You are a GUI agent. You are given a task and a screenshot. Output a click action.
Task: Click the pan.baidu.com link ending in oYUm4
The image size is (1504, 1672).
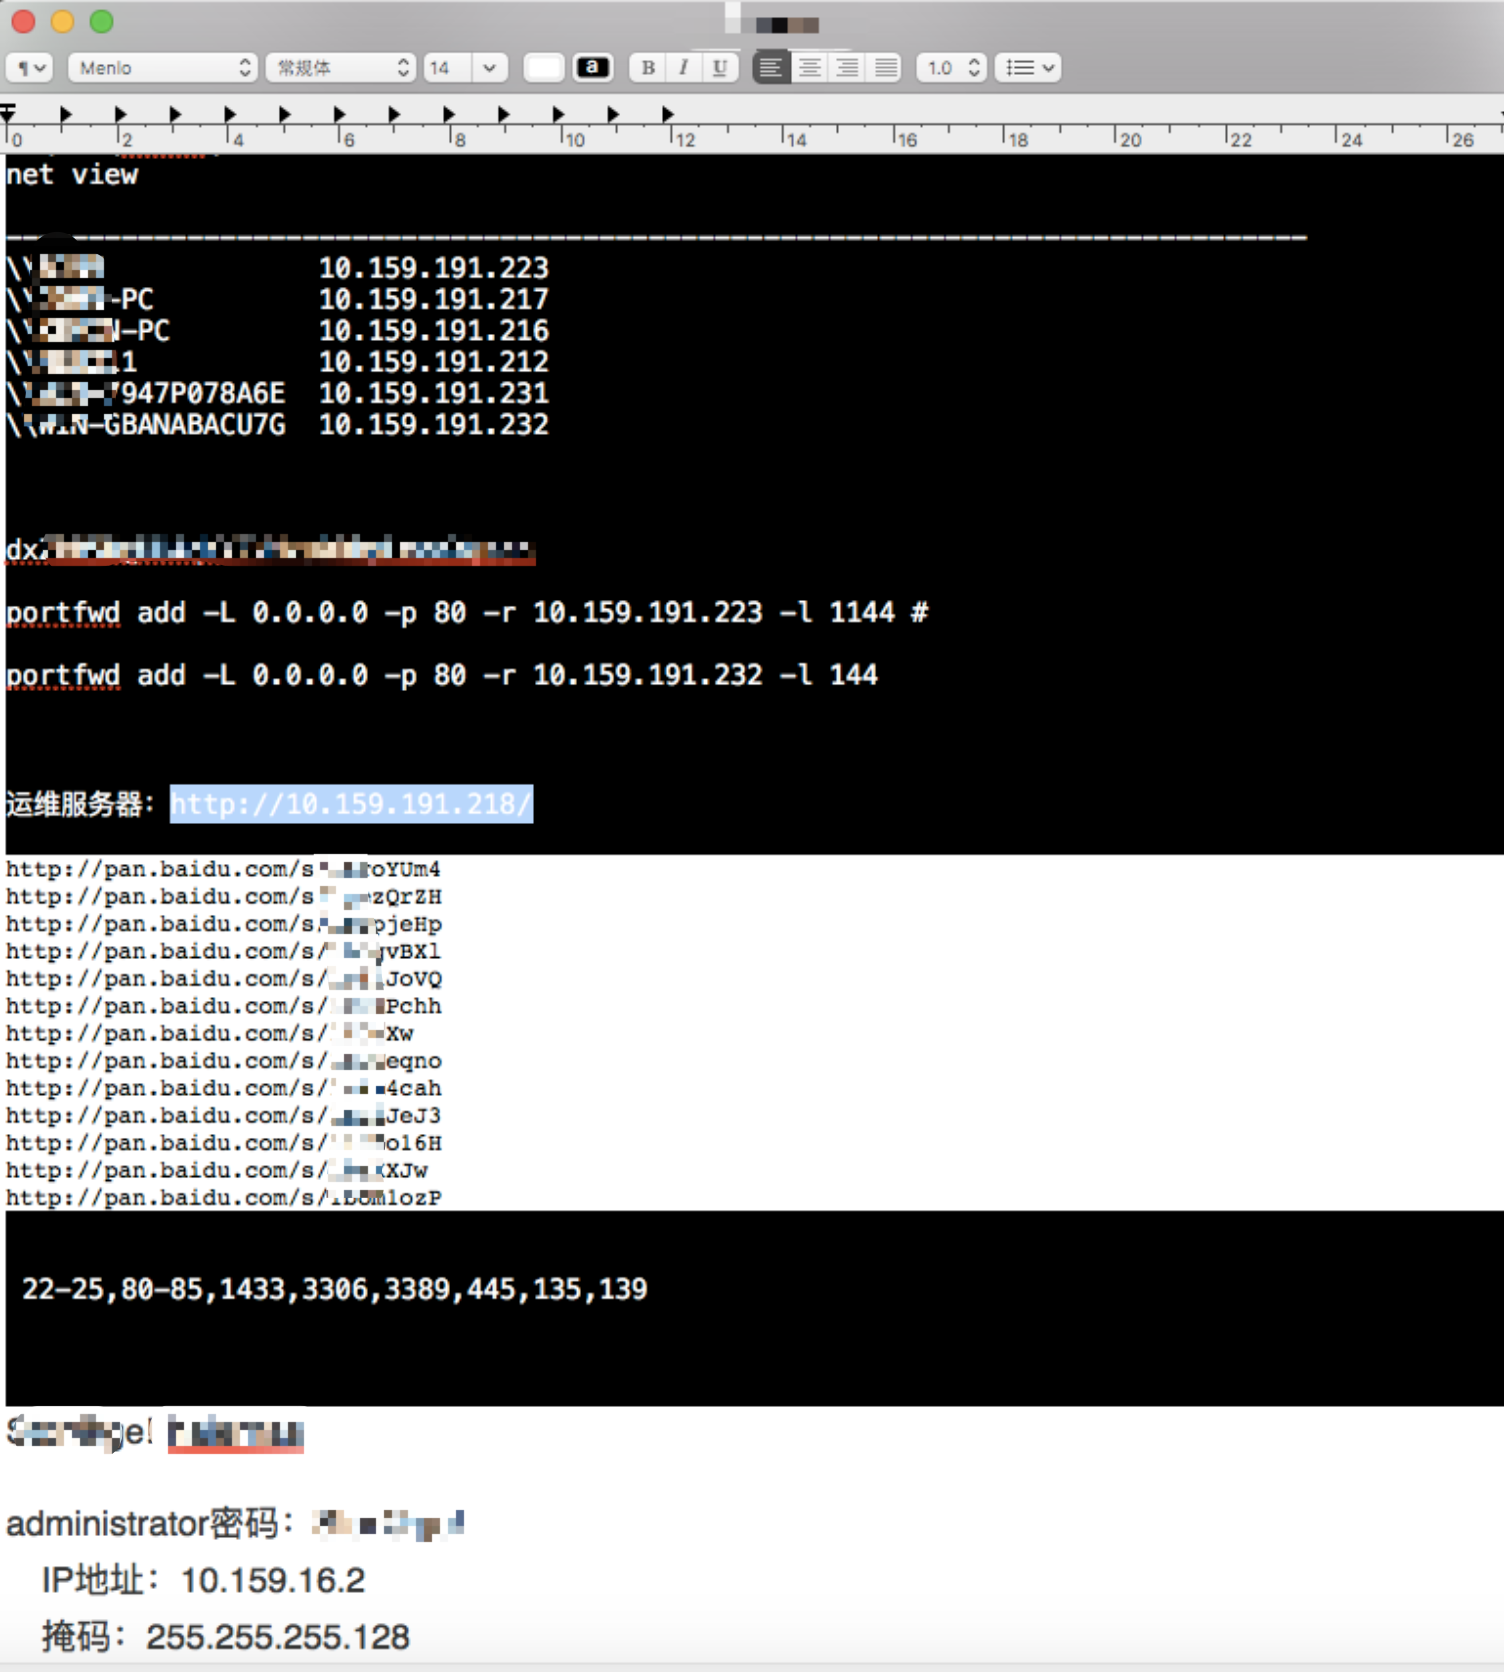(223, 869)
